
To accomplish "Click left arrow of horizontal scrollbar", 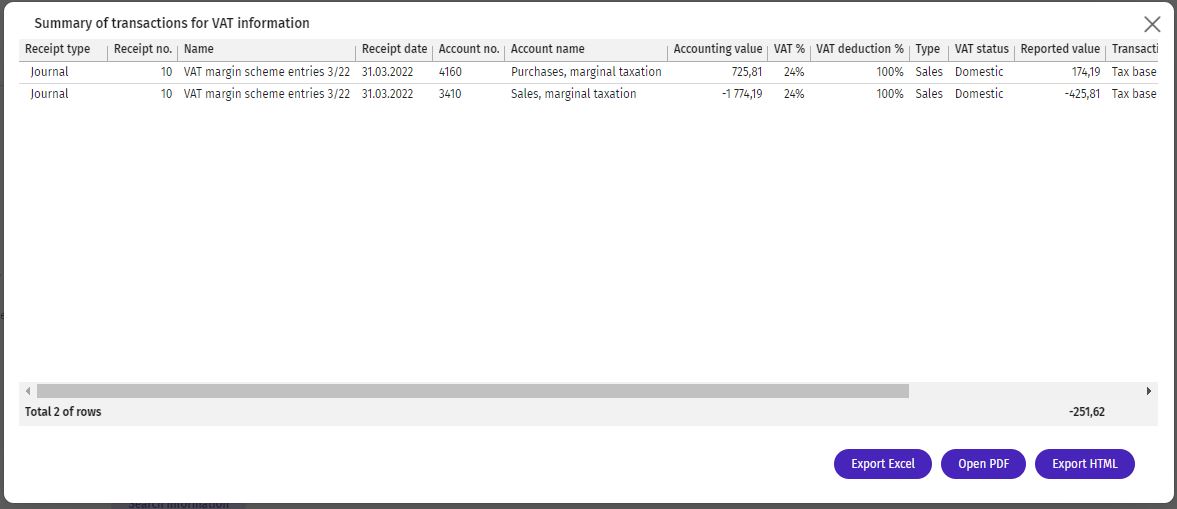I will click(28, 391).
